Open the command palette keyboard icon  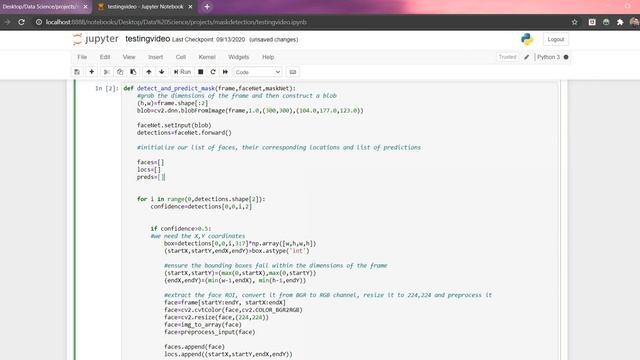pos(293,72)
